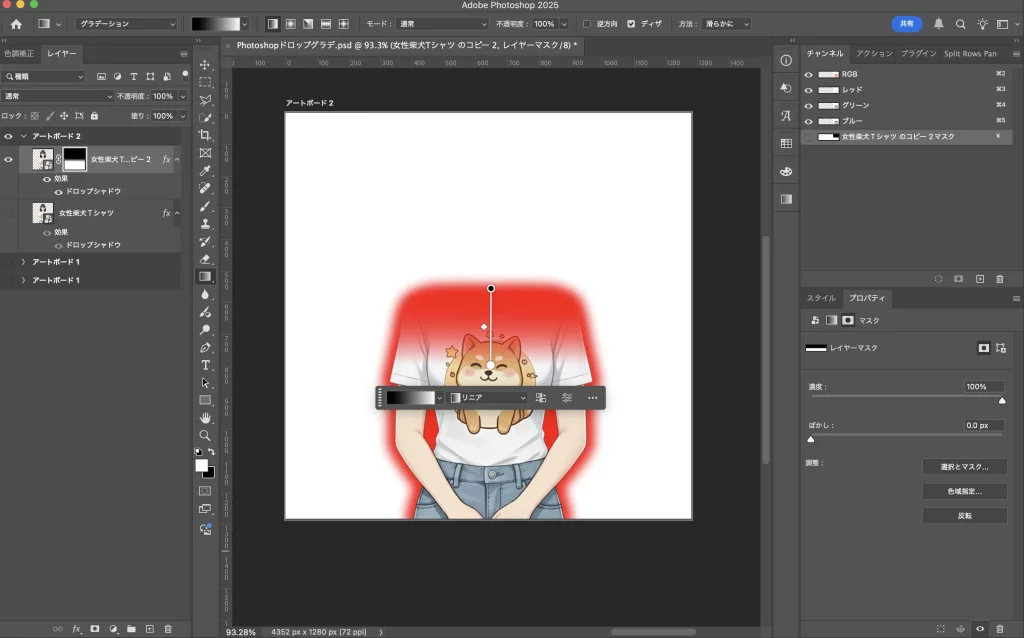1024x638 pixels.
Task: Open the リニア gradient type dropdown
Action: tap(487, 398)
